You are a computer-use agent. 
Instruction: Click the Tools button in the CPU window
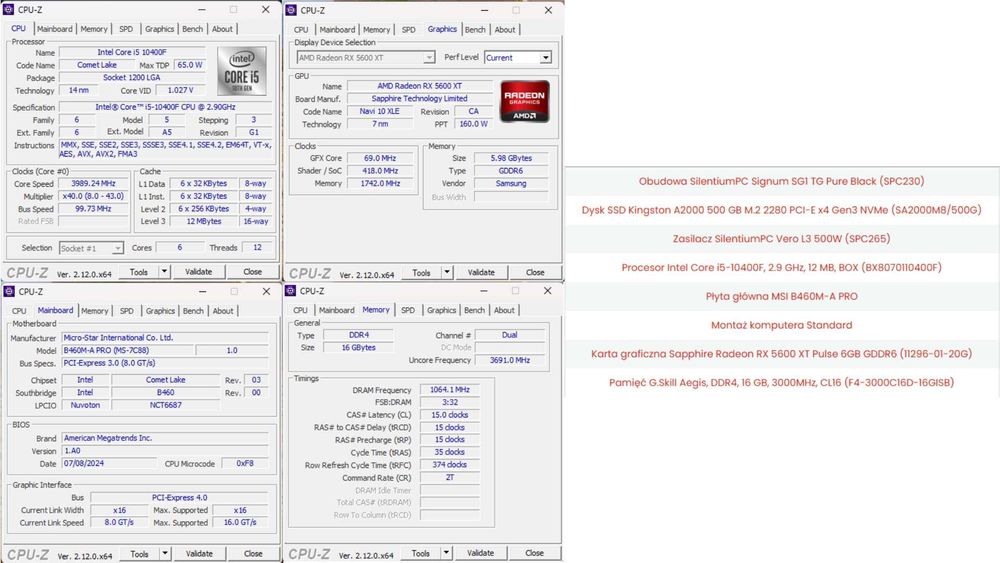[139, 272]
